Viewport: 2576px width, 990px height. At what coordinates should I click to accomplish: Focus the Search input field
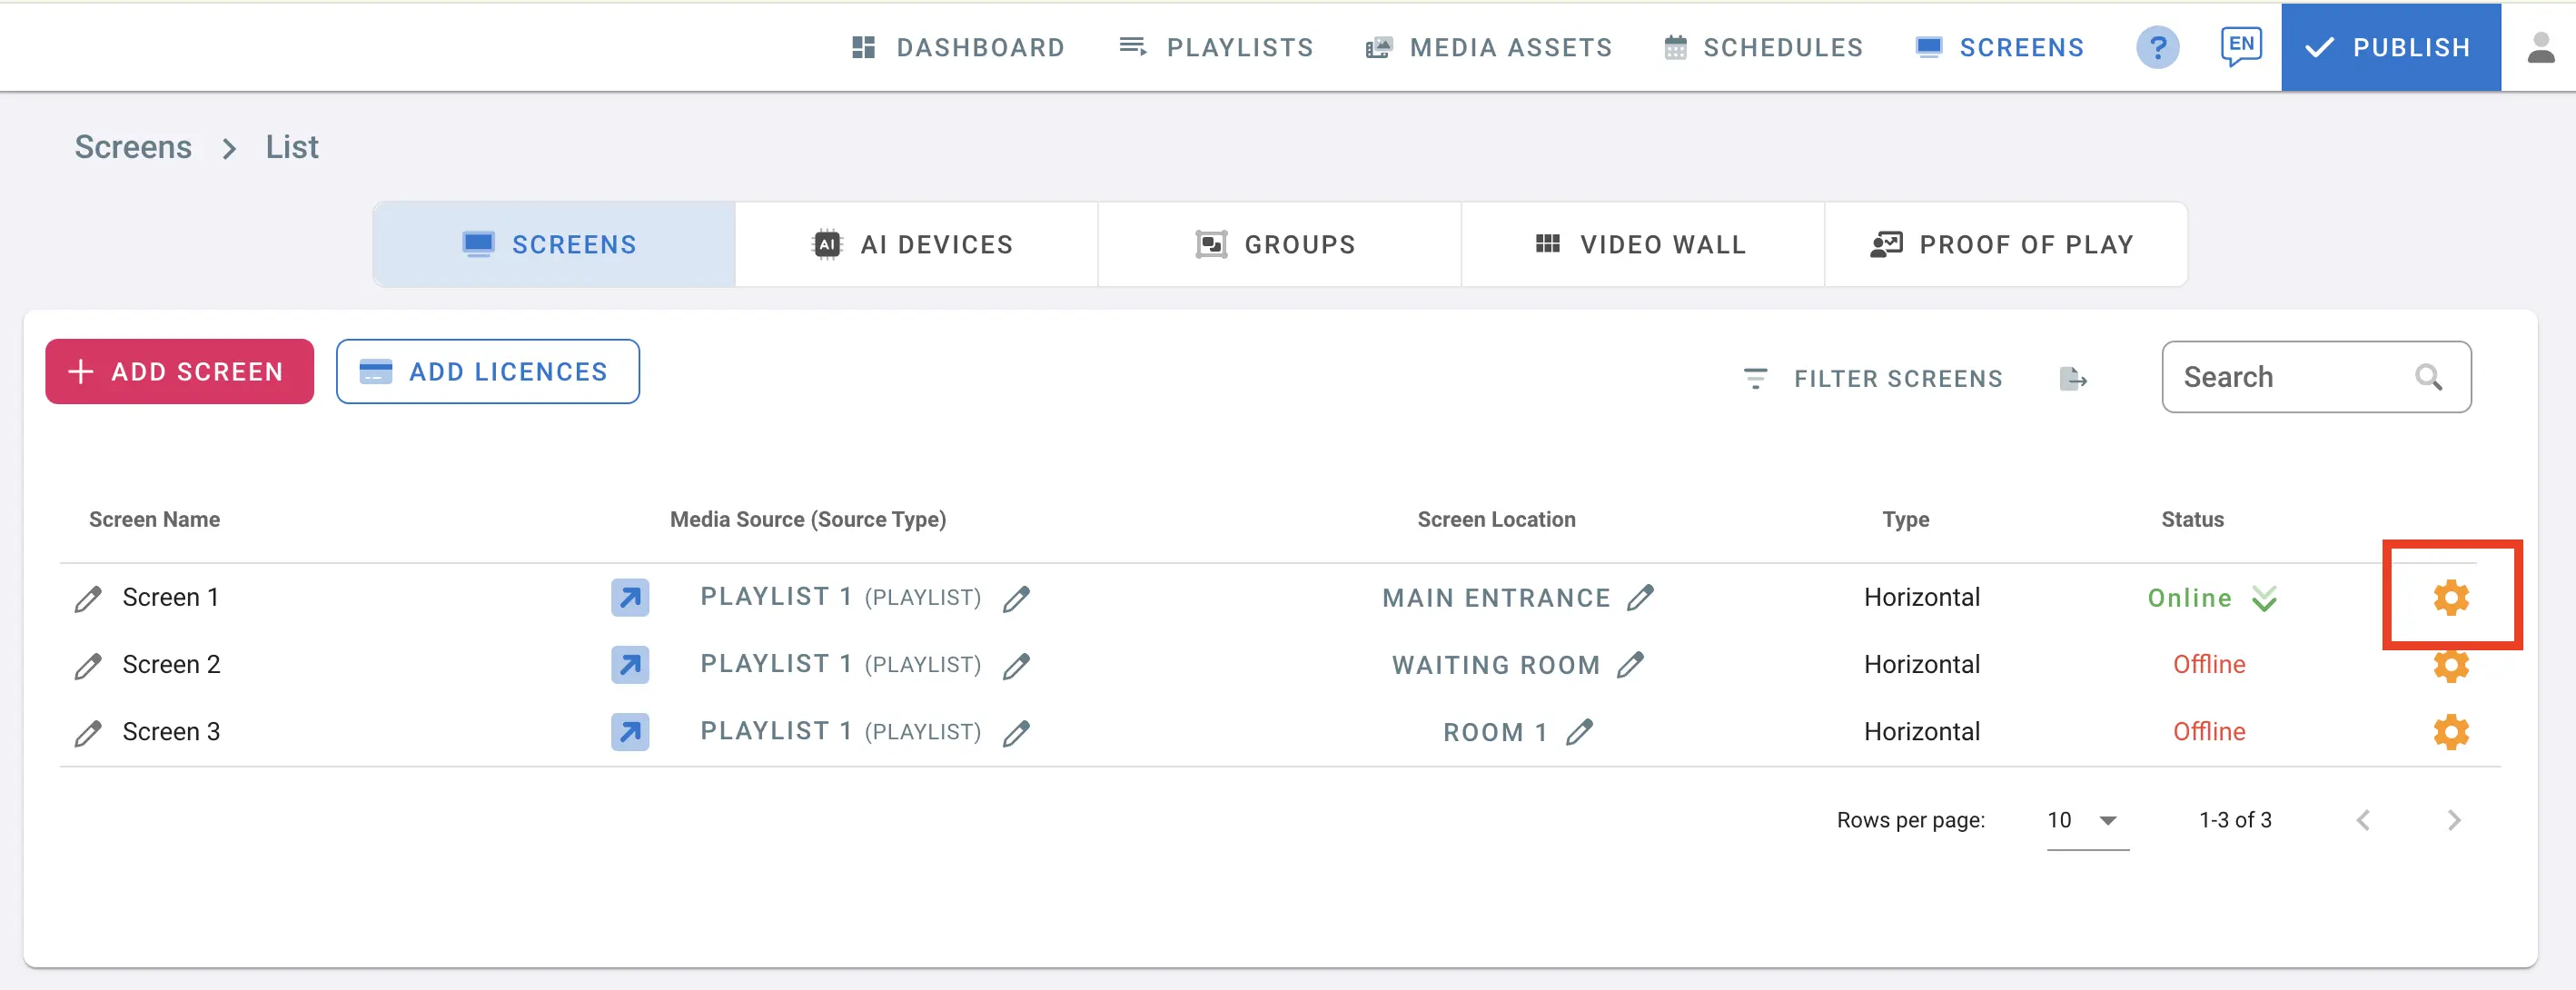coord(2290,378)
